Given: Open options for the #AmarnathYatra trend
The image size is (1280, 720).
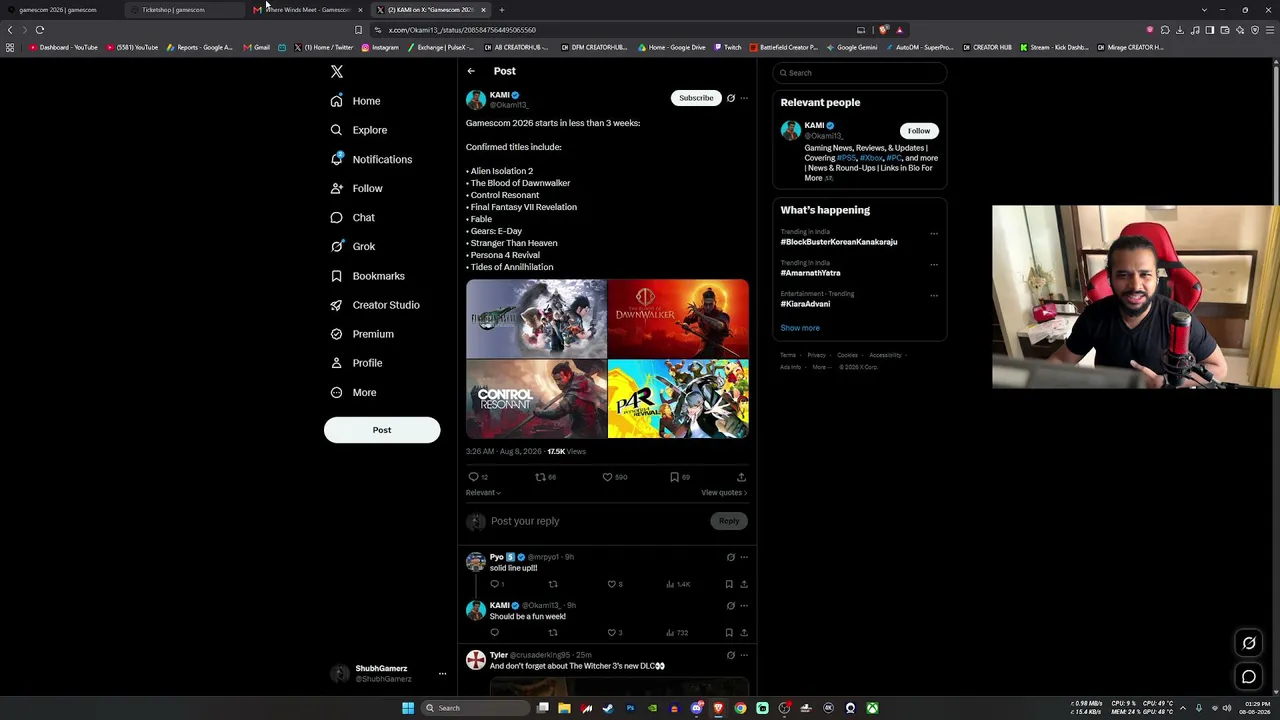Looking at the screenshot, I should [934, 265].
